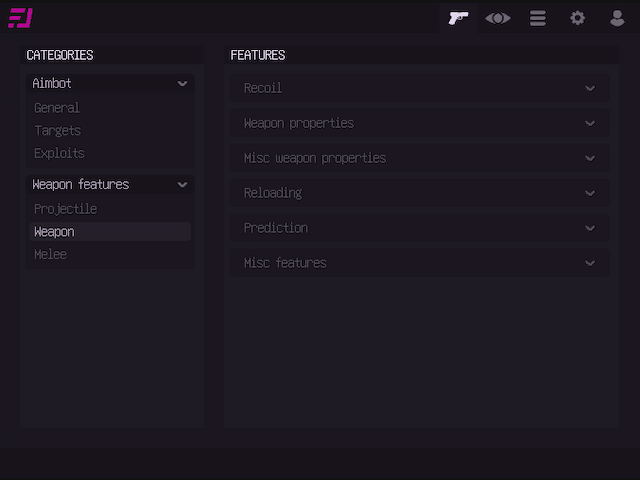Screen dimensions: 640x480
Task: Collapse the Weapon features category chevron
Action: 182,185
